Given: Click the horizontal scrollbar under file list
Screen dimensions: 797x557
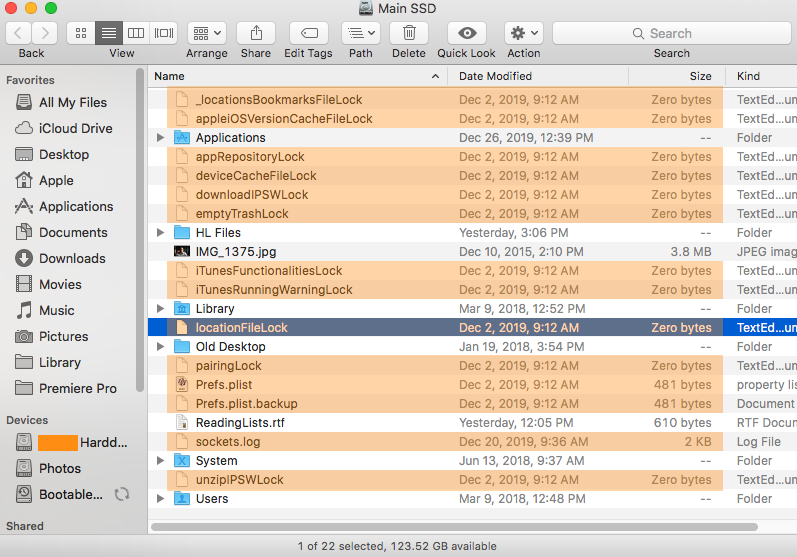Looking at the screenshot, I should [x=454, y=527].
